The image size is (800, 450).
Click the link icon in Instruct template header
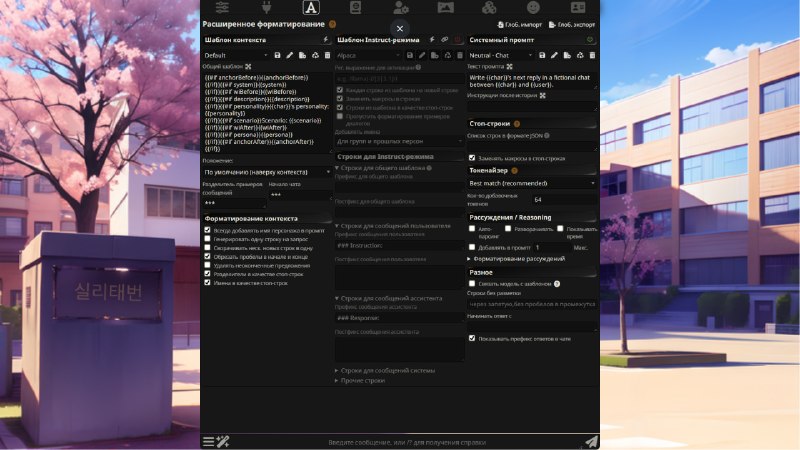pyautogui.click(x=444, y=39)
